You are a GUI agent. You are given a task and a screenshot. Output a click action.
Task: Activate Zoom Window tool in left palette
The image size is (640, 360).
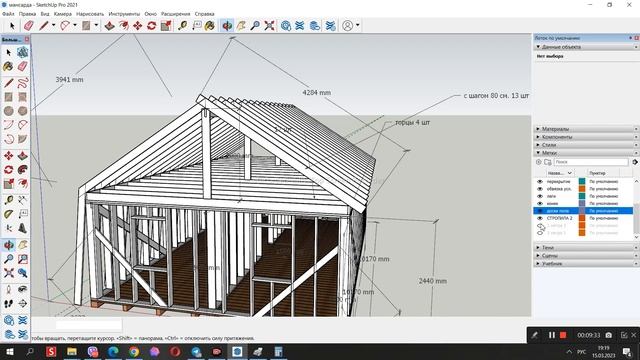tap(22, 259)
